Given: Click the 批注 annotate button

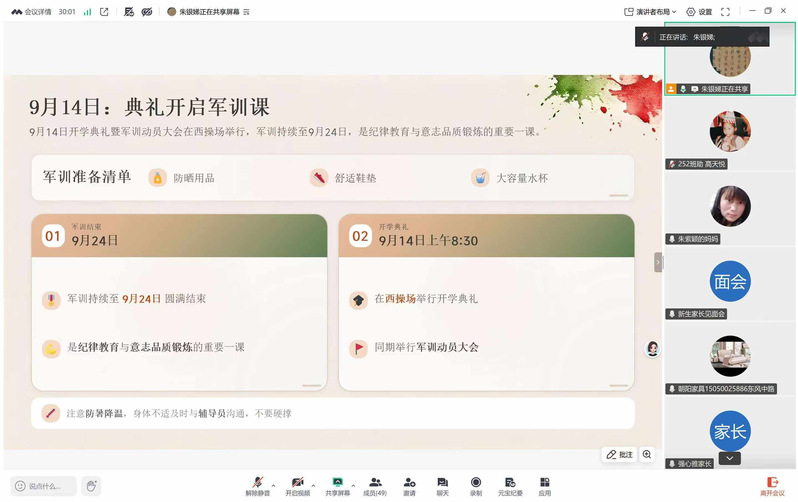Looking at the screenshot, I should 619,454.
